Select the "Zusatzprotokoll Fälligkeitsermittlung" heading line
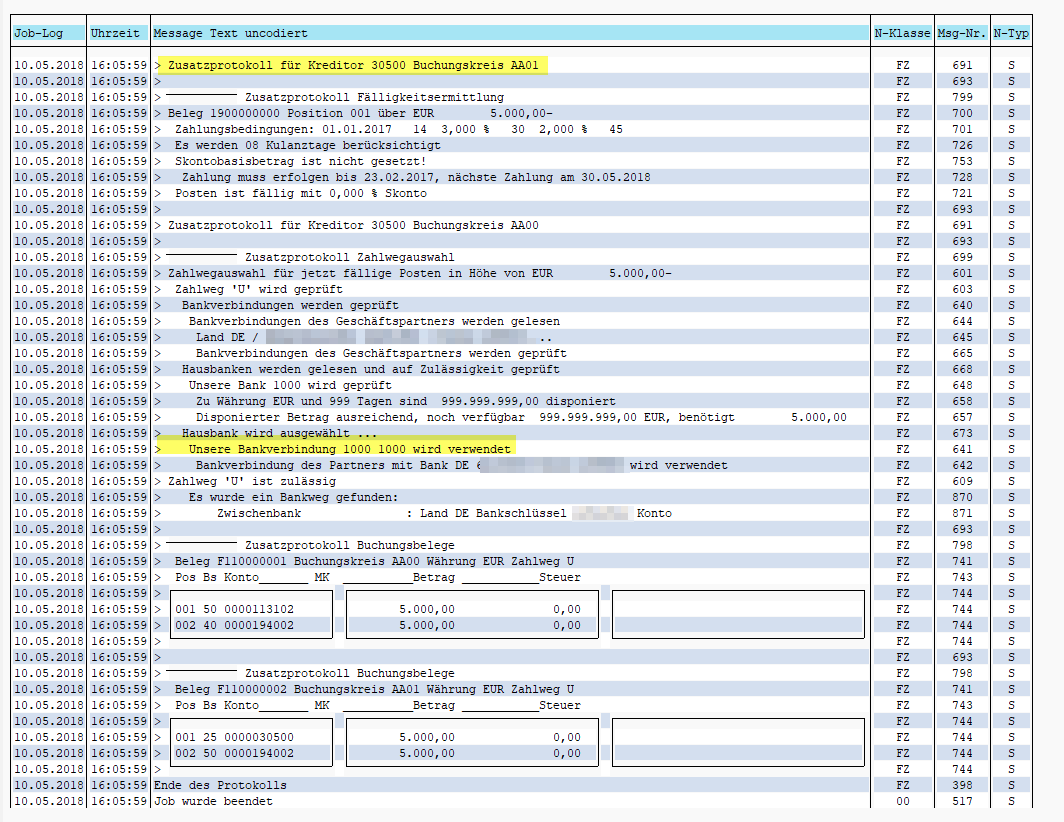The width and height of the screenshot is (1064, 822). tap(374, 98)
